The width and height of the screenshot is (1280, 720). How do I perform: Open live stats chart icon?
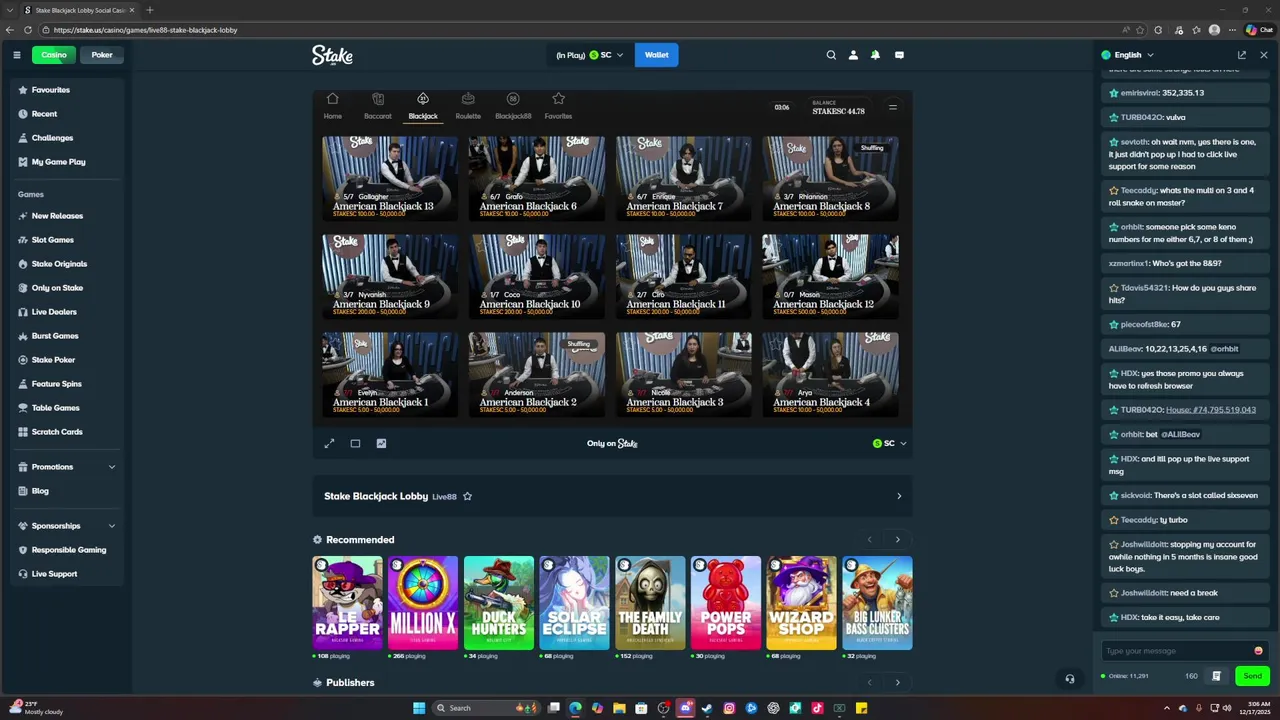click(381, 443)
